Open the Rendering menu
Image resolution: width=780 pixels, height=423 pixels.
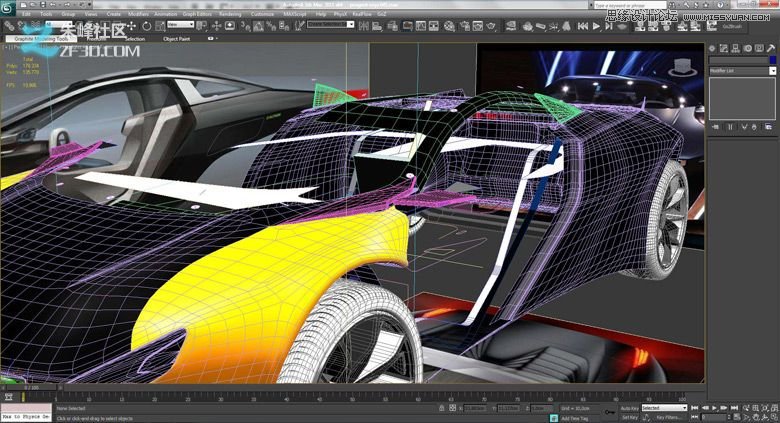click(x=230, y=14)
